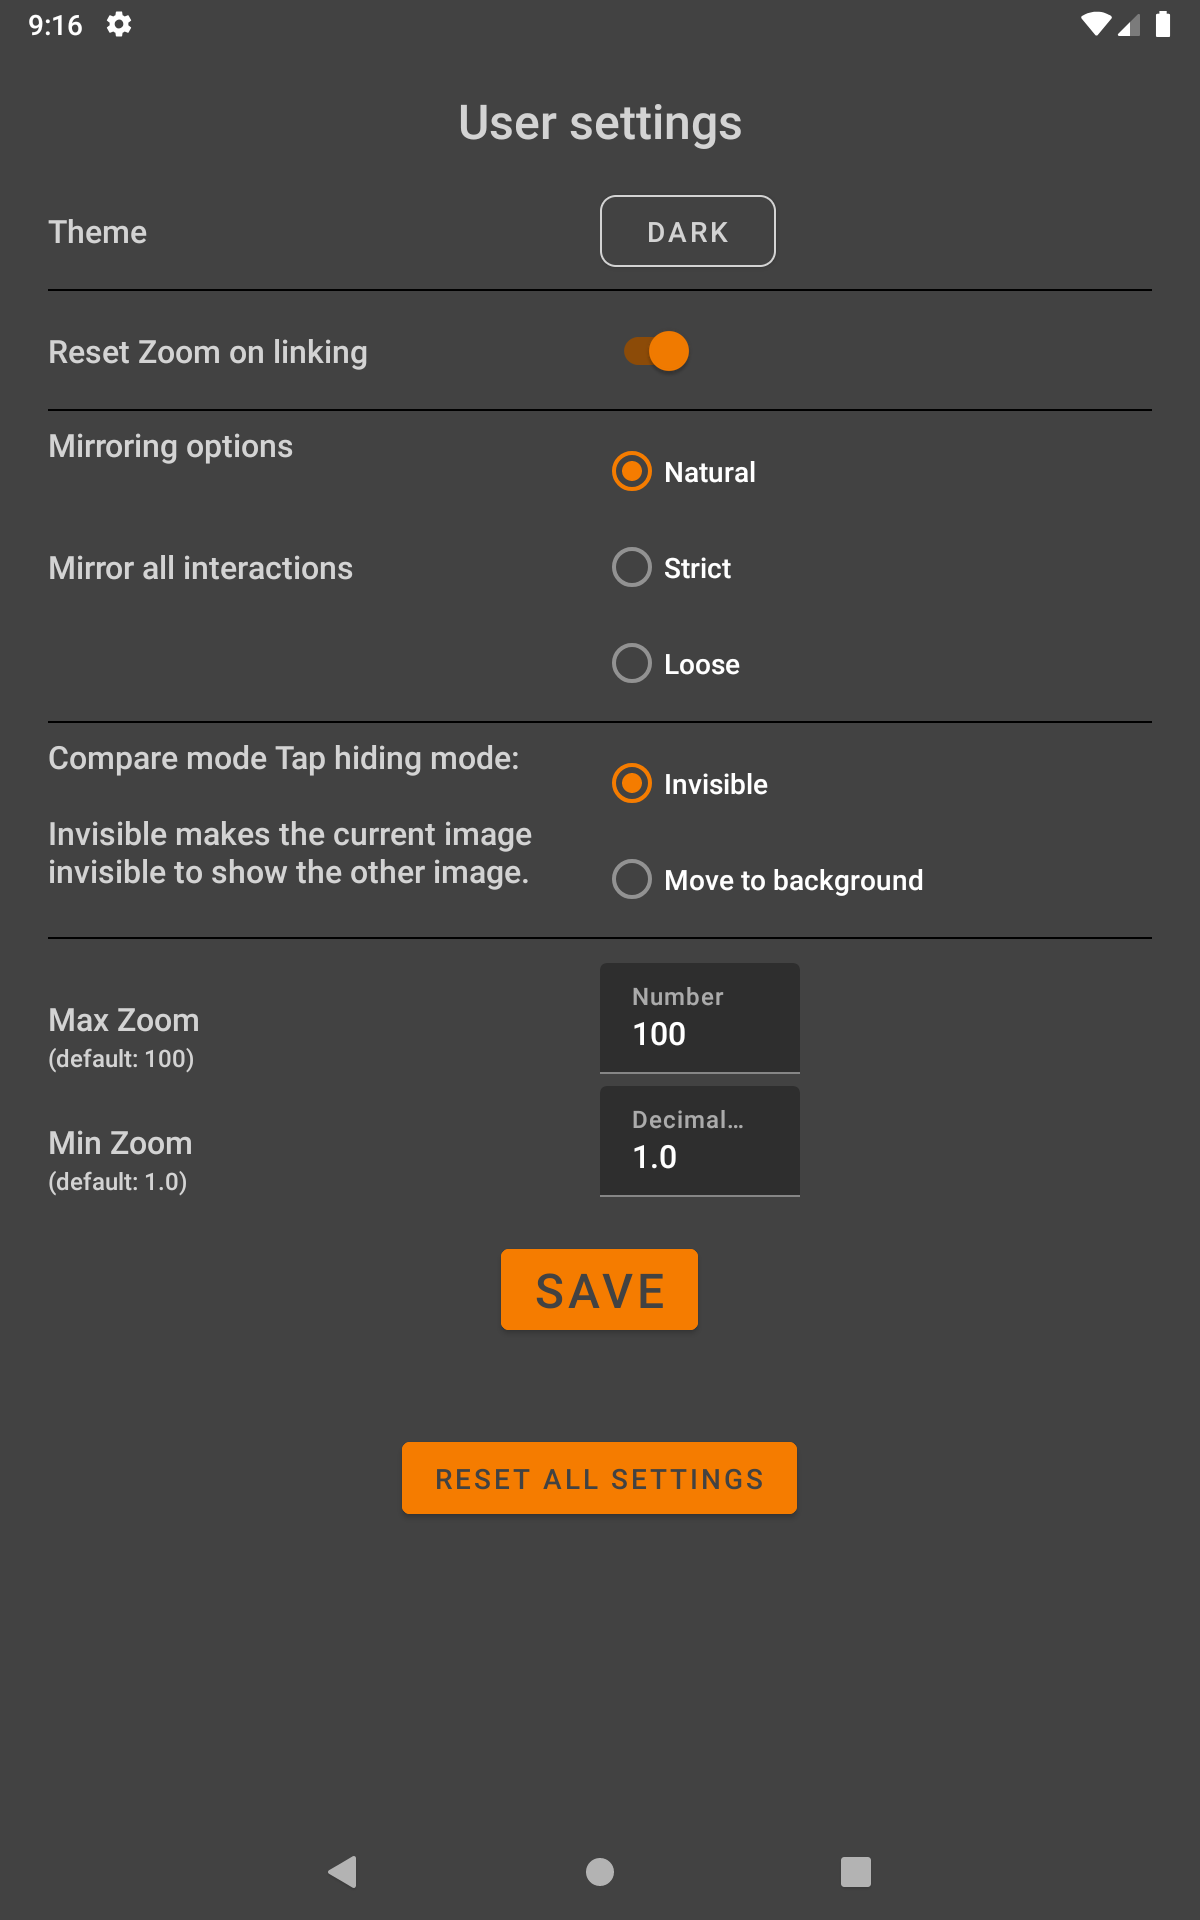The width and height of the screenshot is (1200, 1920).
Task: Tap the battery status icon
Action: click(1162, 24)
